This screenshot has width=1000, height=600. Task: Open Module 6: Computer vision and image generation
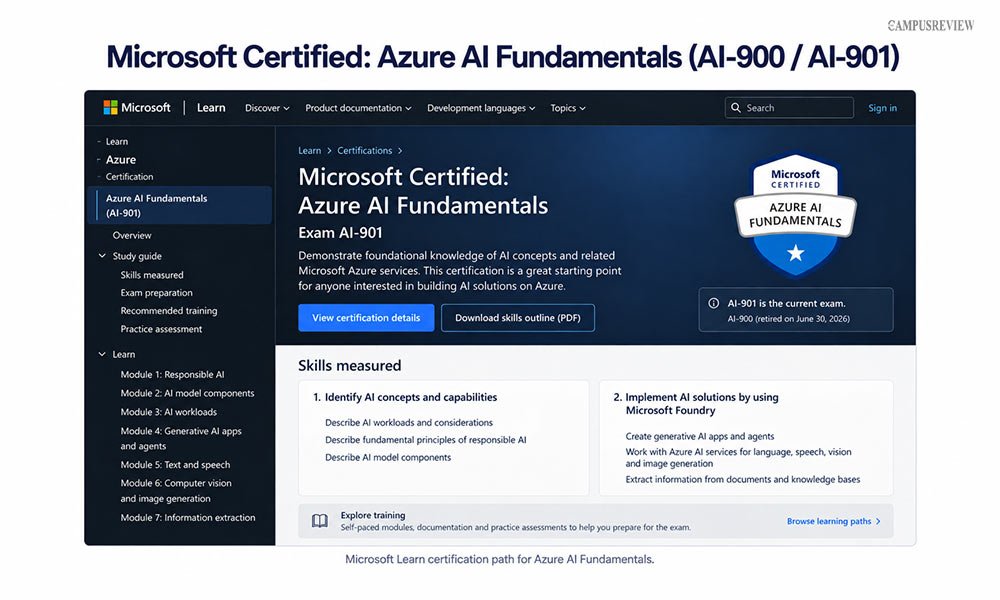(x=176, y=491)
